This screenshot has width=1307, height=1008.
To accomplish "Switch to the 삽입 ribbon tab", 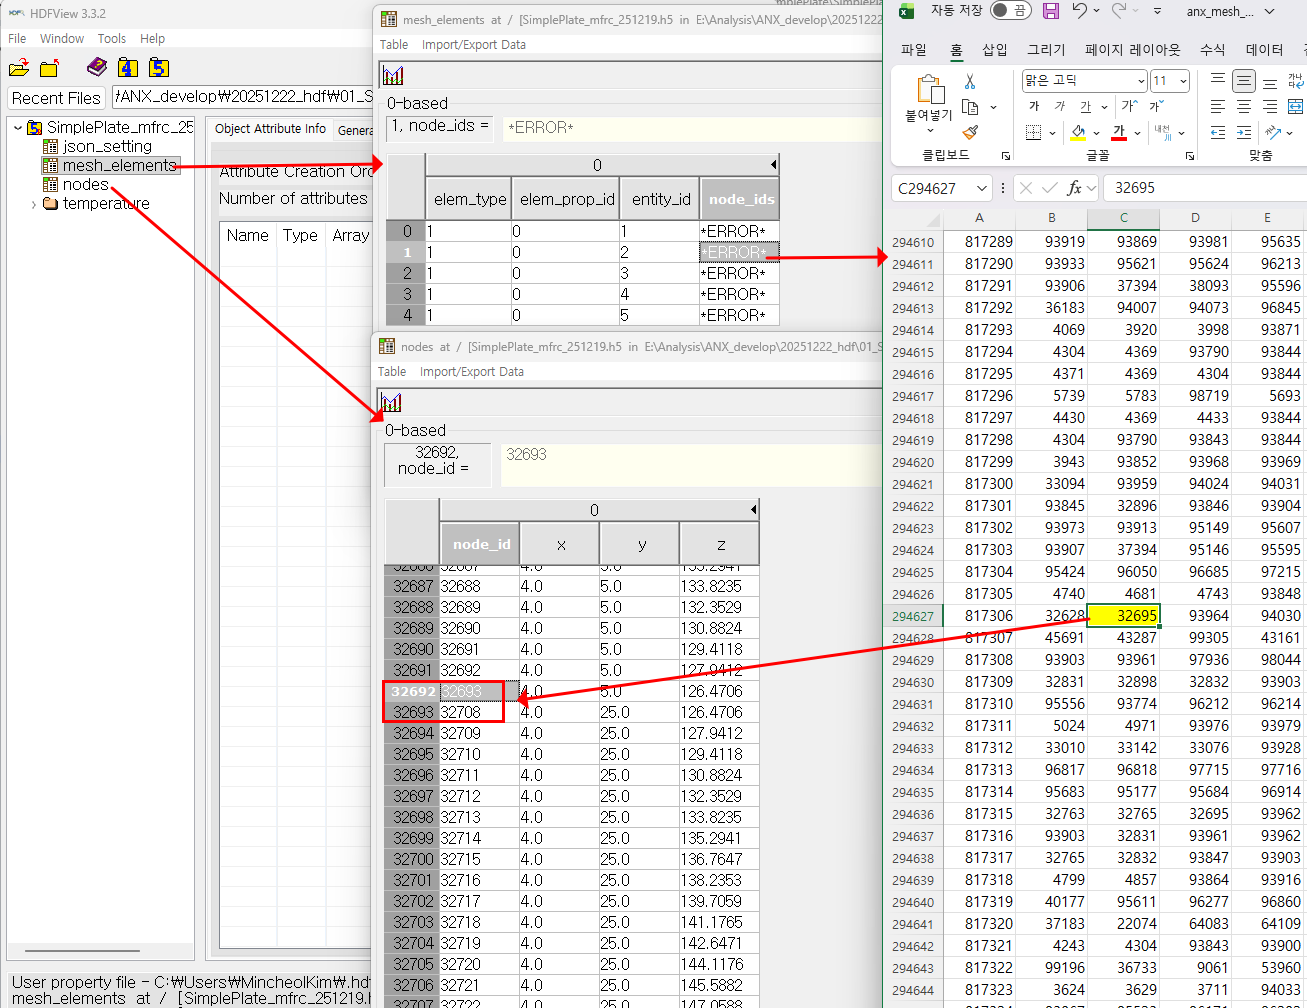I will click(x=994, y=50).
